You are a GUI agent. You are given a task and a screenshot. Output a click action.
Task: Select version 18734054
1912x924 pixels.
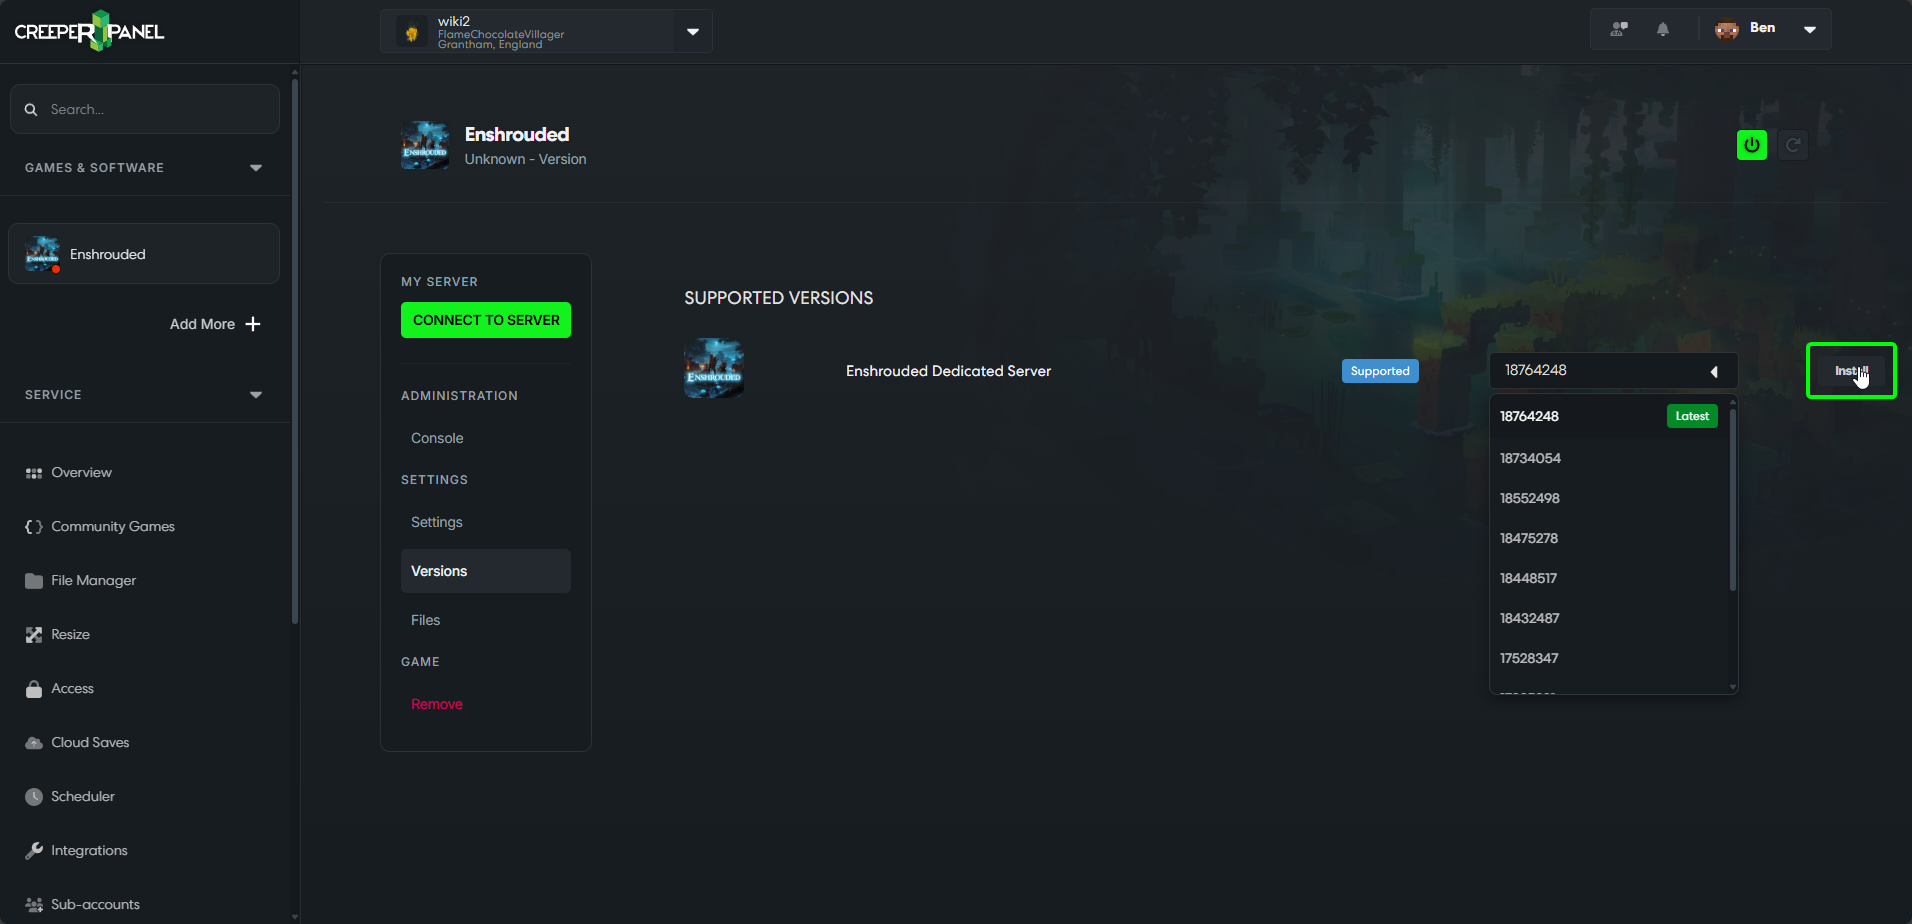1609,458
